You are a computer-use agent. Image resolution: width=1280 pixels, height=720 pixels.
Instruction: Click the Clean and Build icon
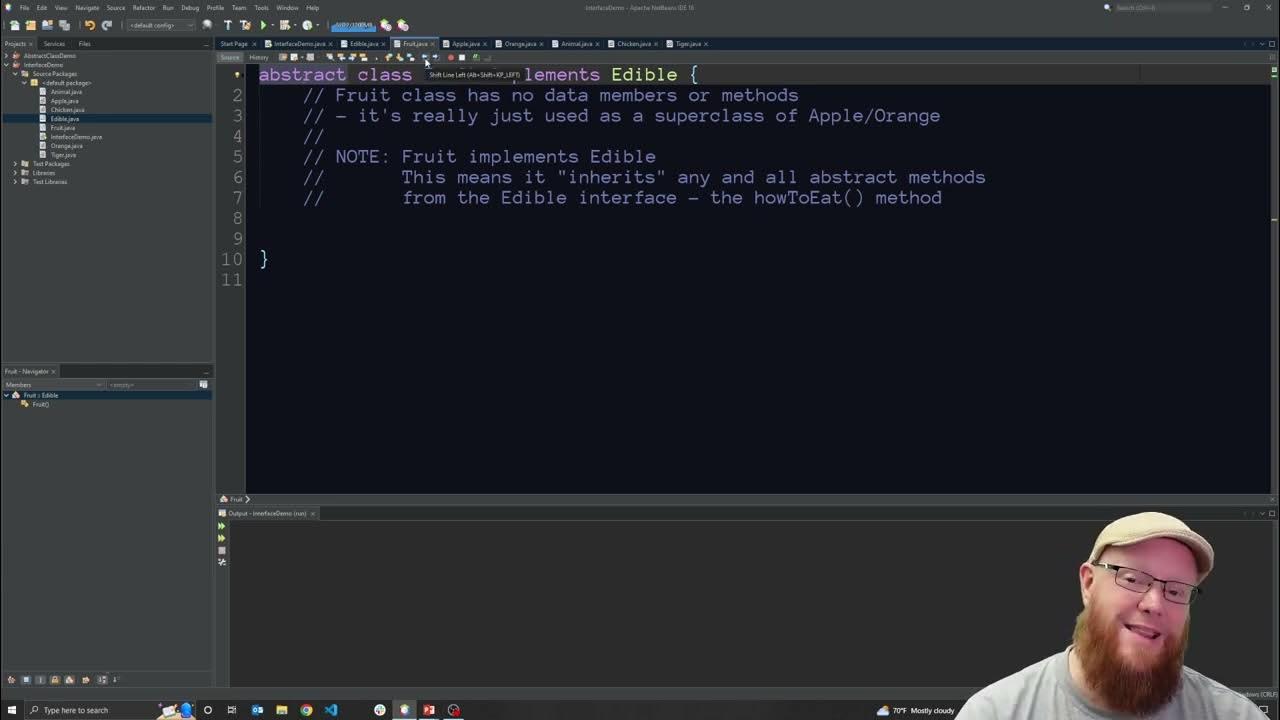click(x=245, y=25)
